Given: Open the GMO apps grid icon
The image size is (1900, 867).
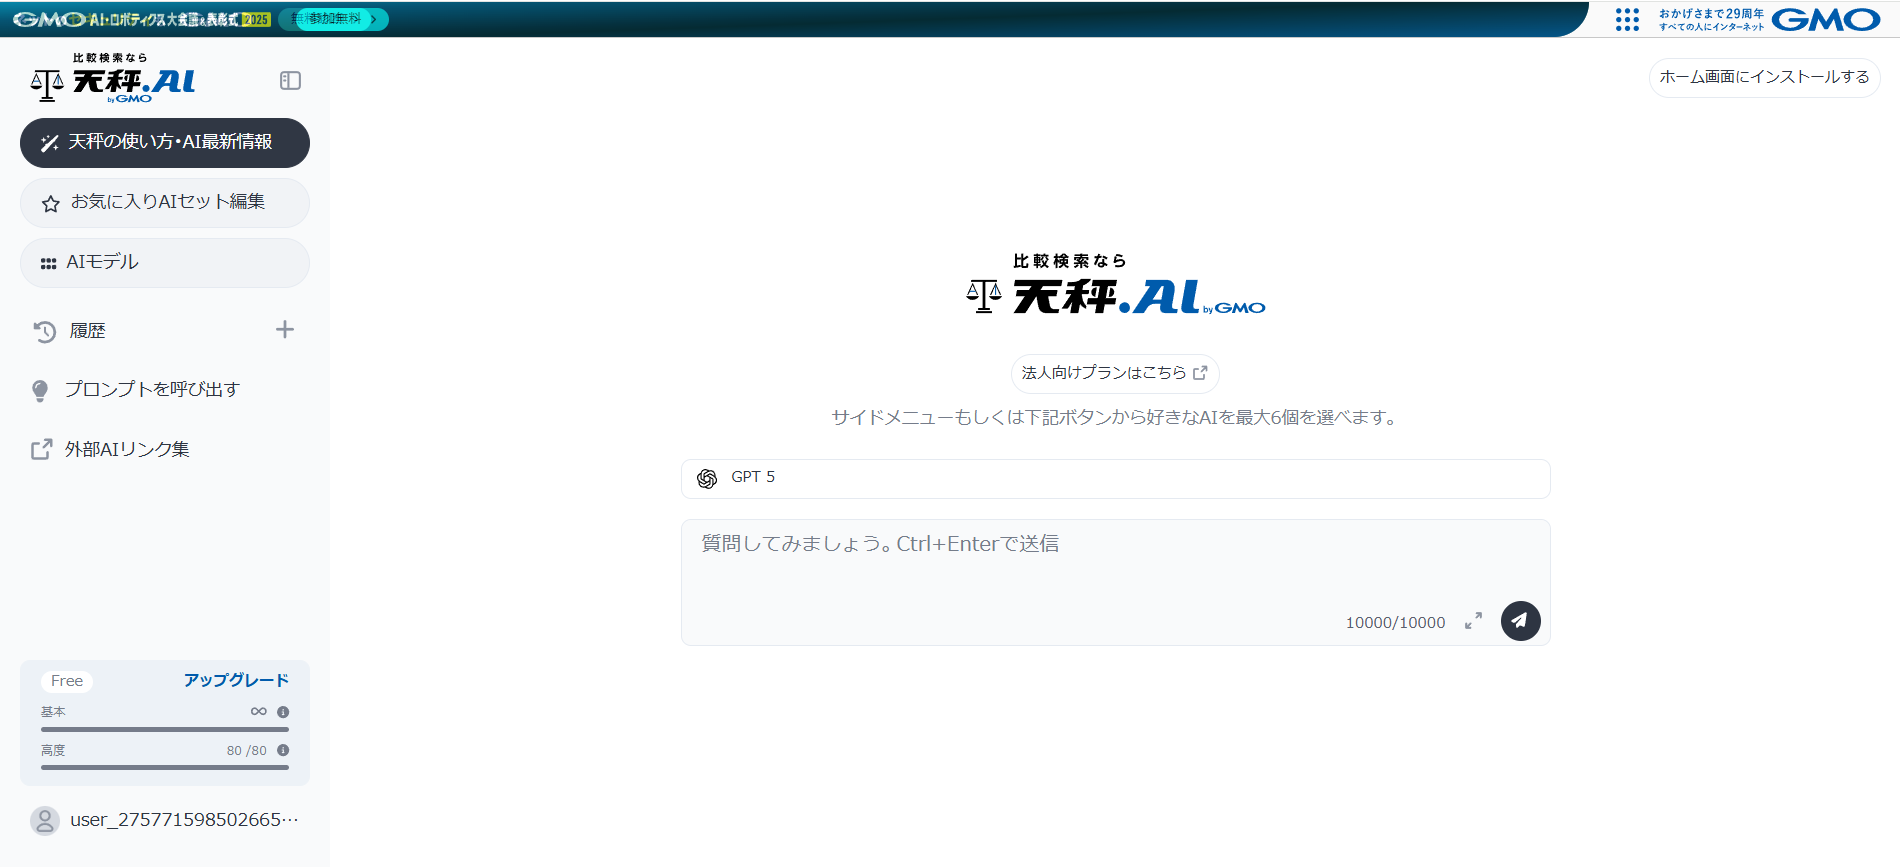Looking at the screenshot, I should pos(1627,20).
